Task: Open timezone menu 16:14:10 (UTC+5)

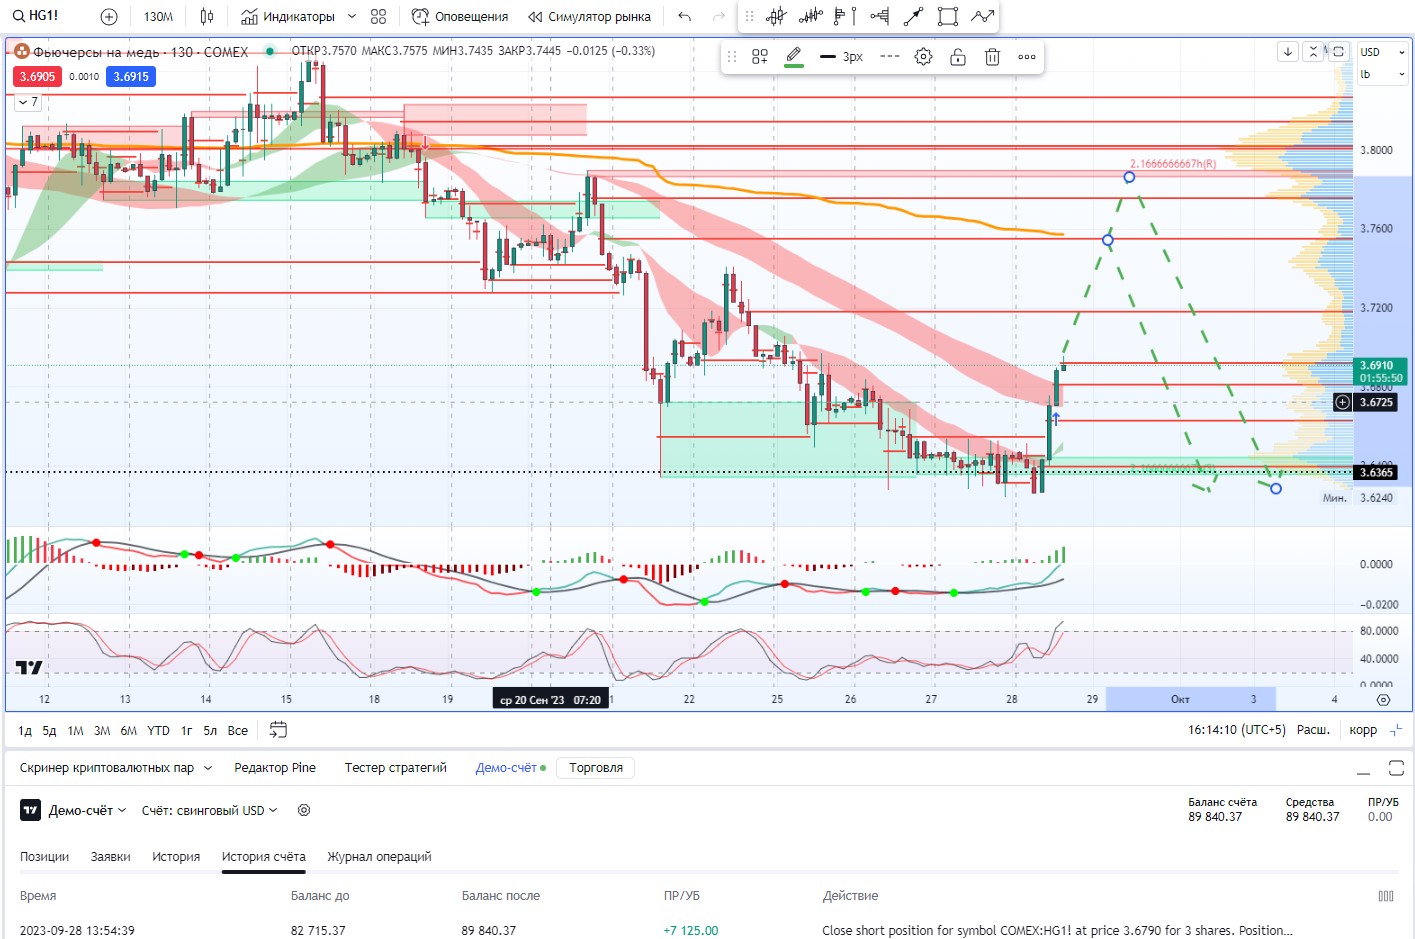Action: point(1237,730)
